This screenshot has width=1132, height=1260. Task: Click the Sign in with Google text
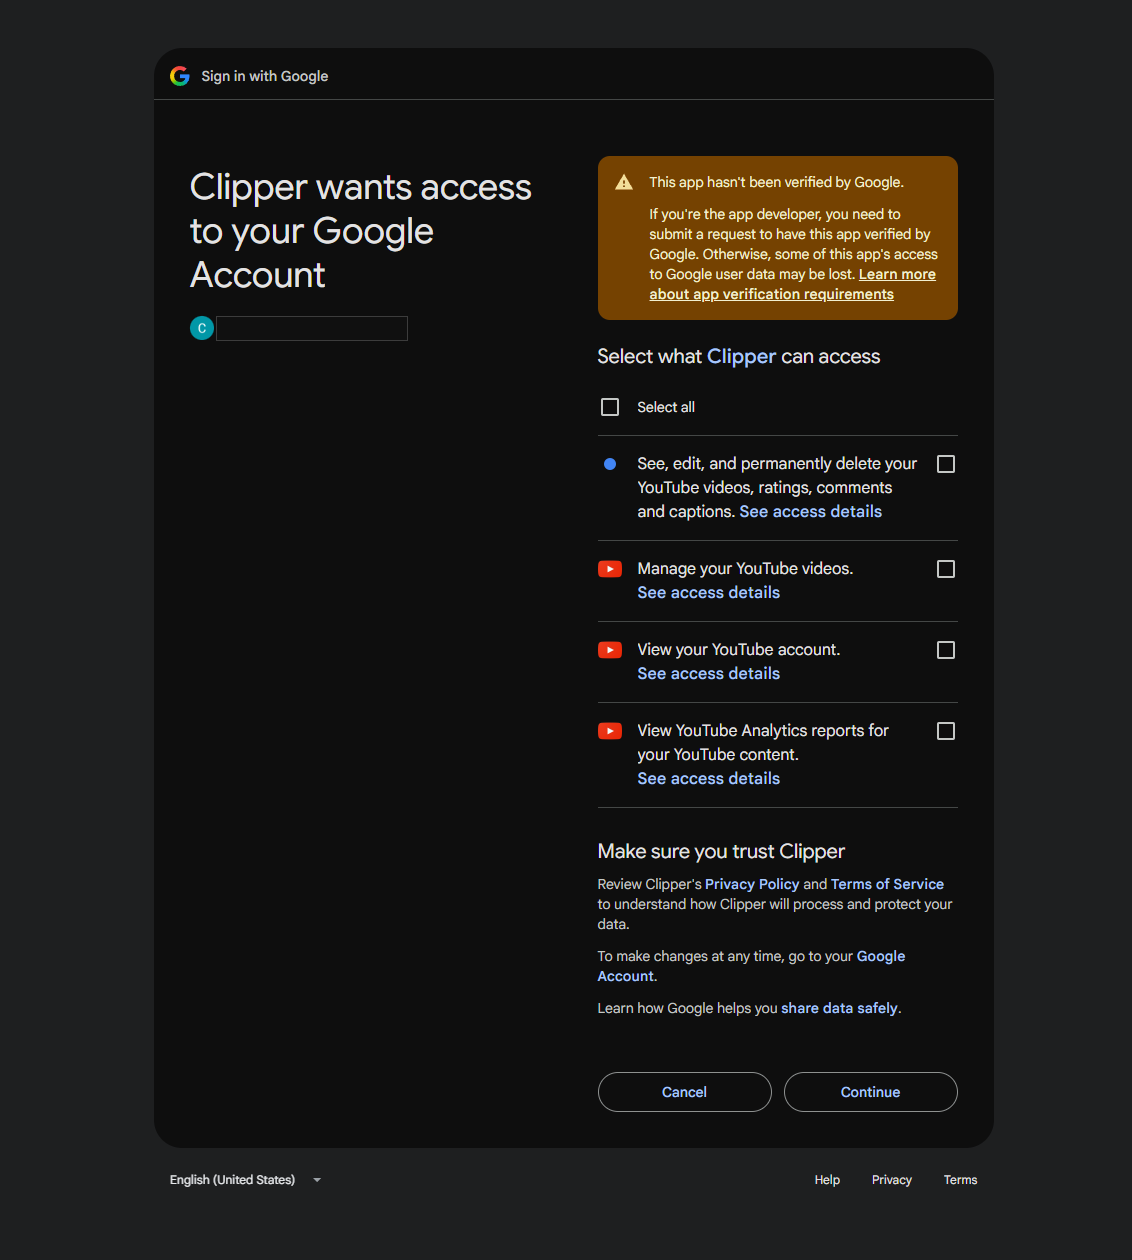click(265, 76)
